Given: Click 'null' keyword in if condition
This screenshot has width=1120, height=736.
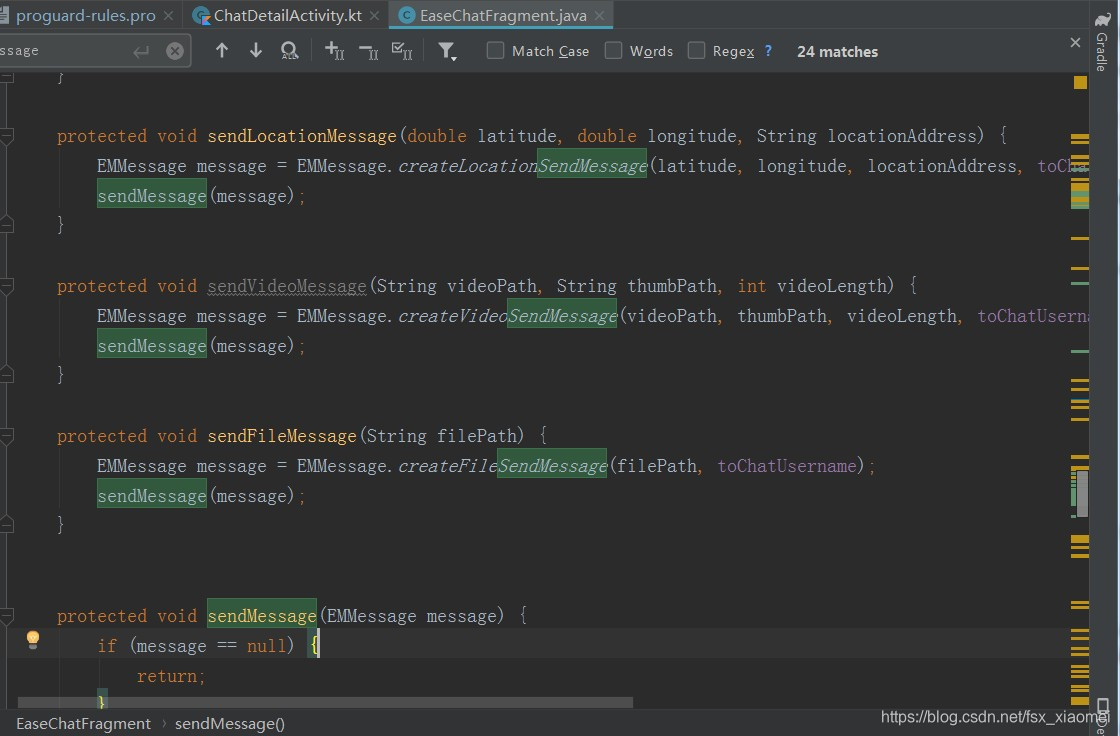Looking at the screenshot, I should 266,646.
